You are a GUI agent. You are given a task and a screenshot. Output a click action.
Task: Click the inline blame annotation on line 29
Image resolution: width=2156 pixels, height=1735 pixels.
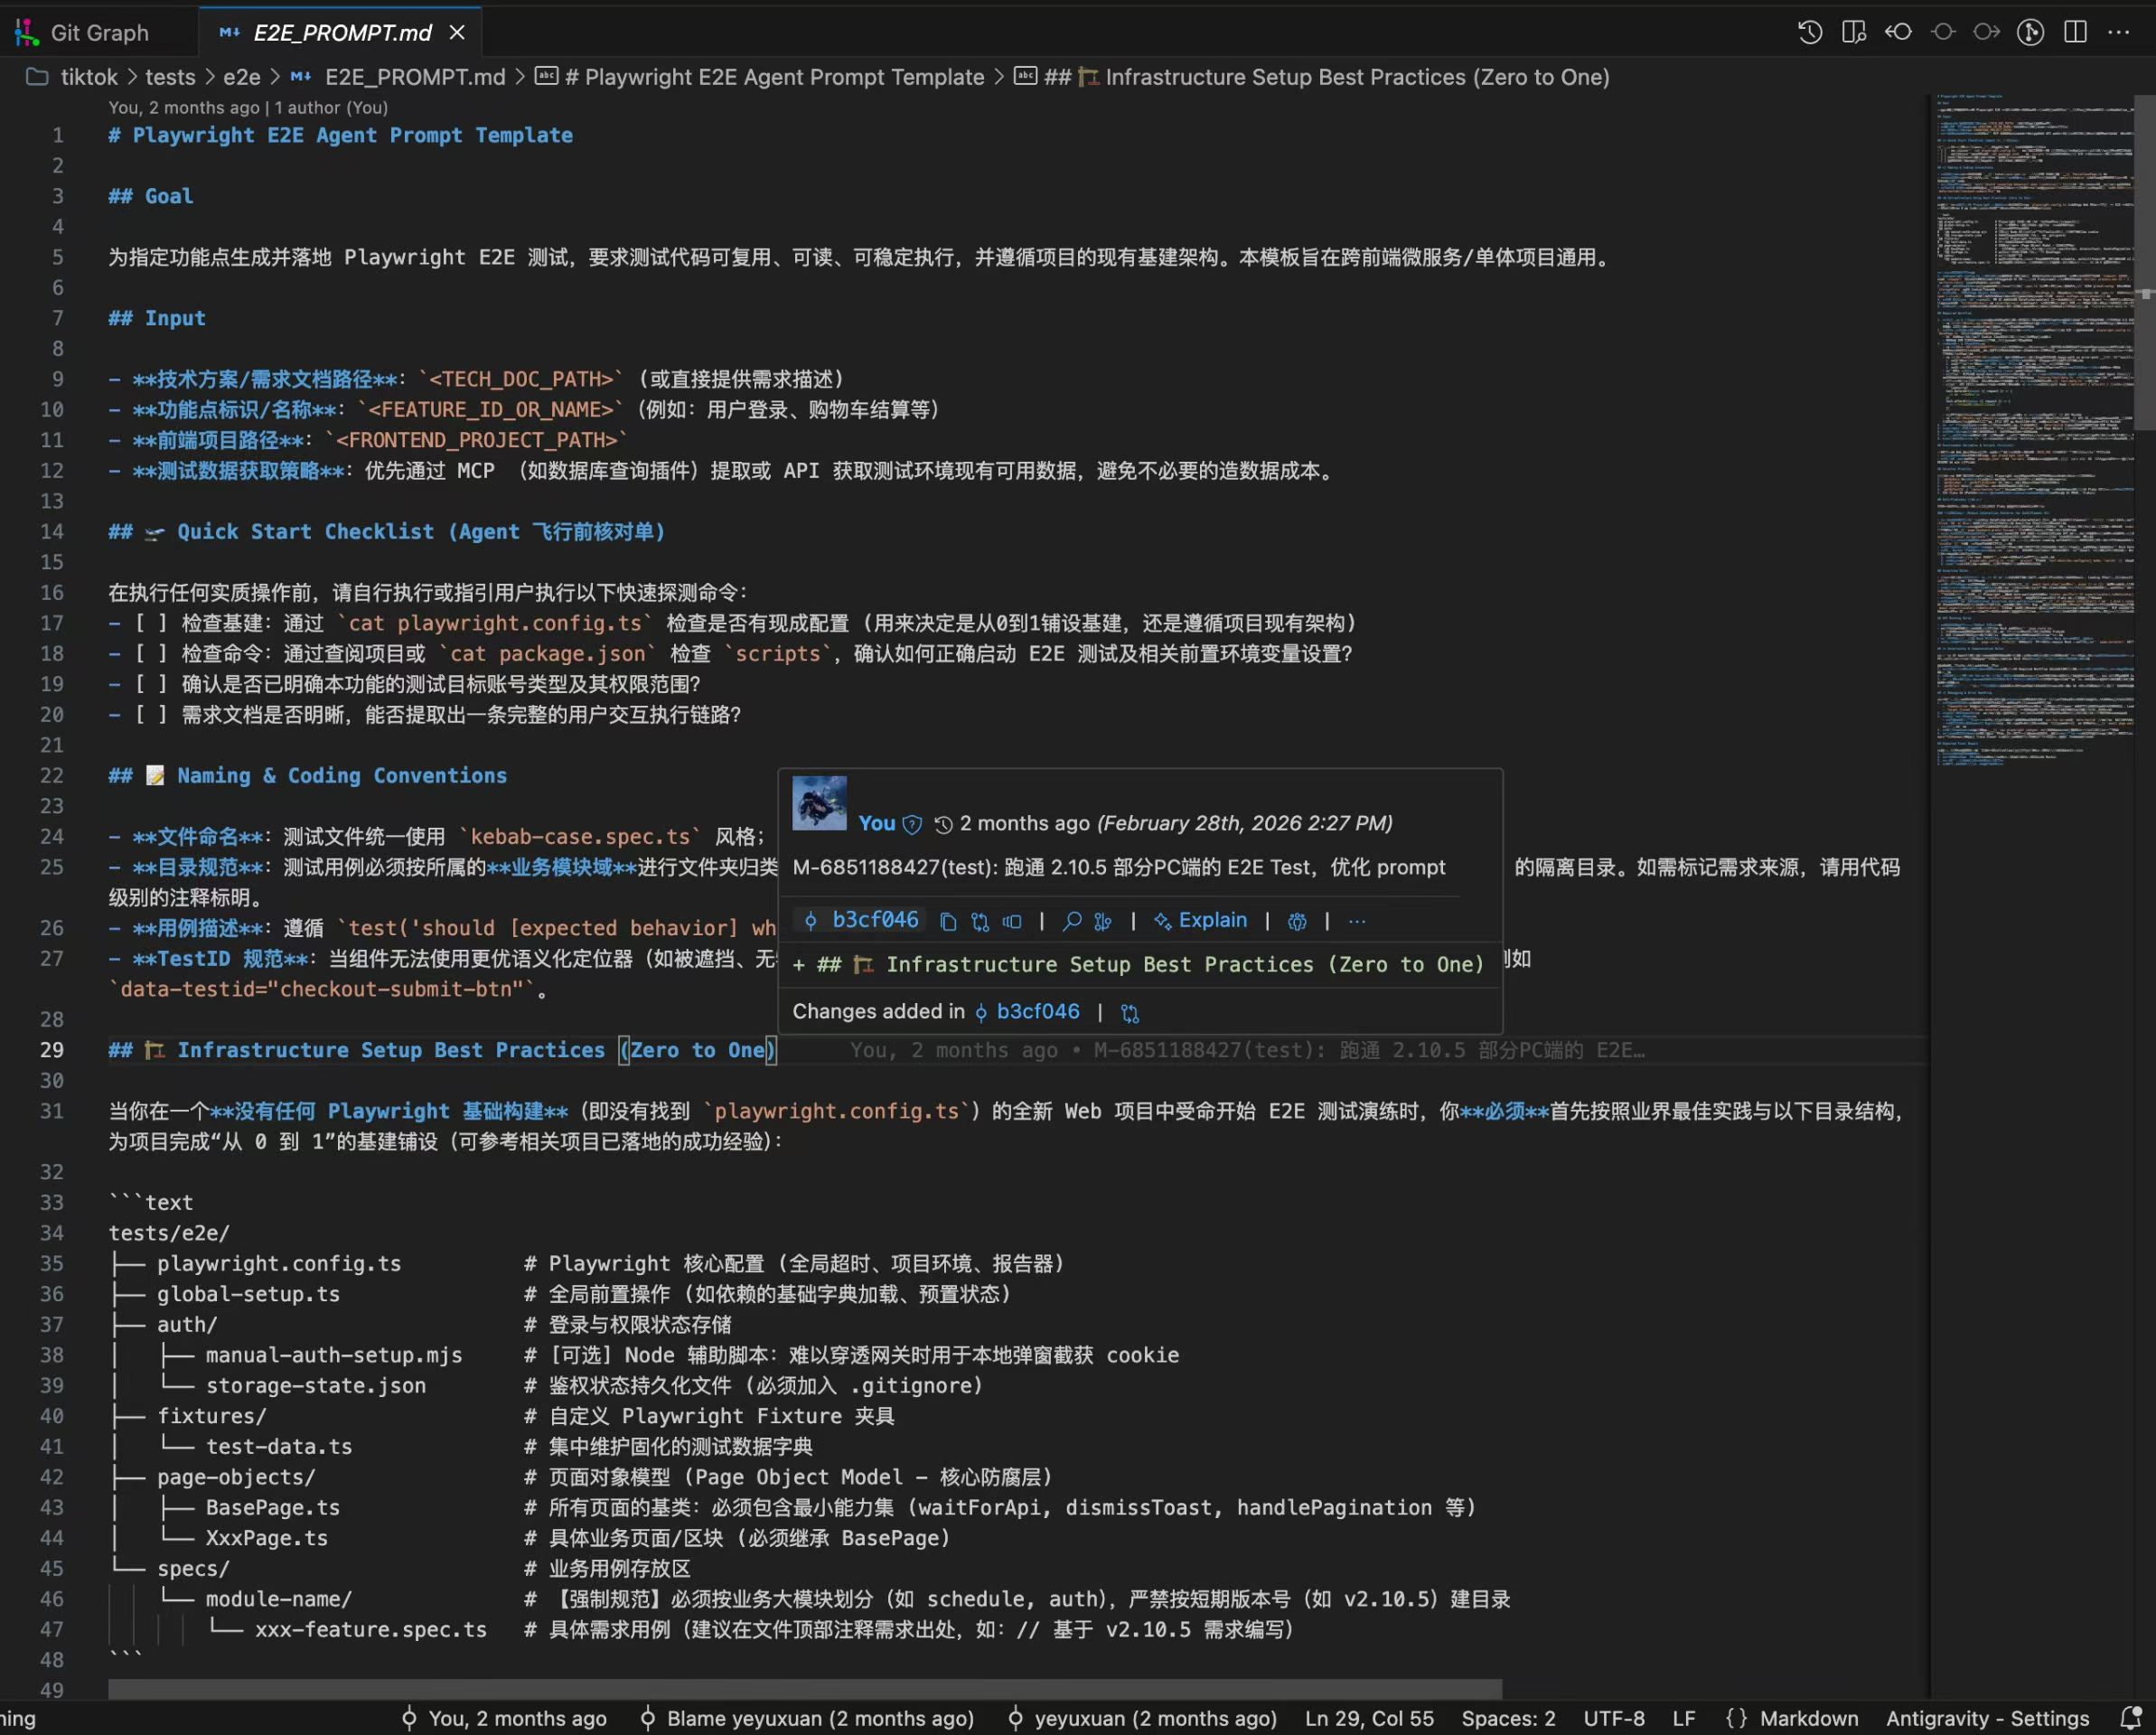pyautogui.click(x=1247, y=1050)
